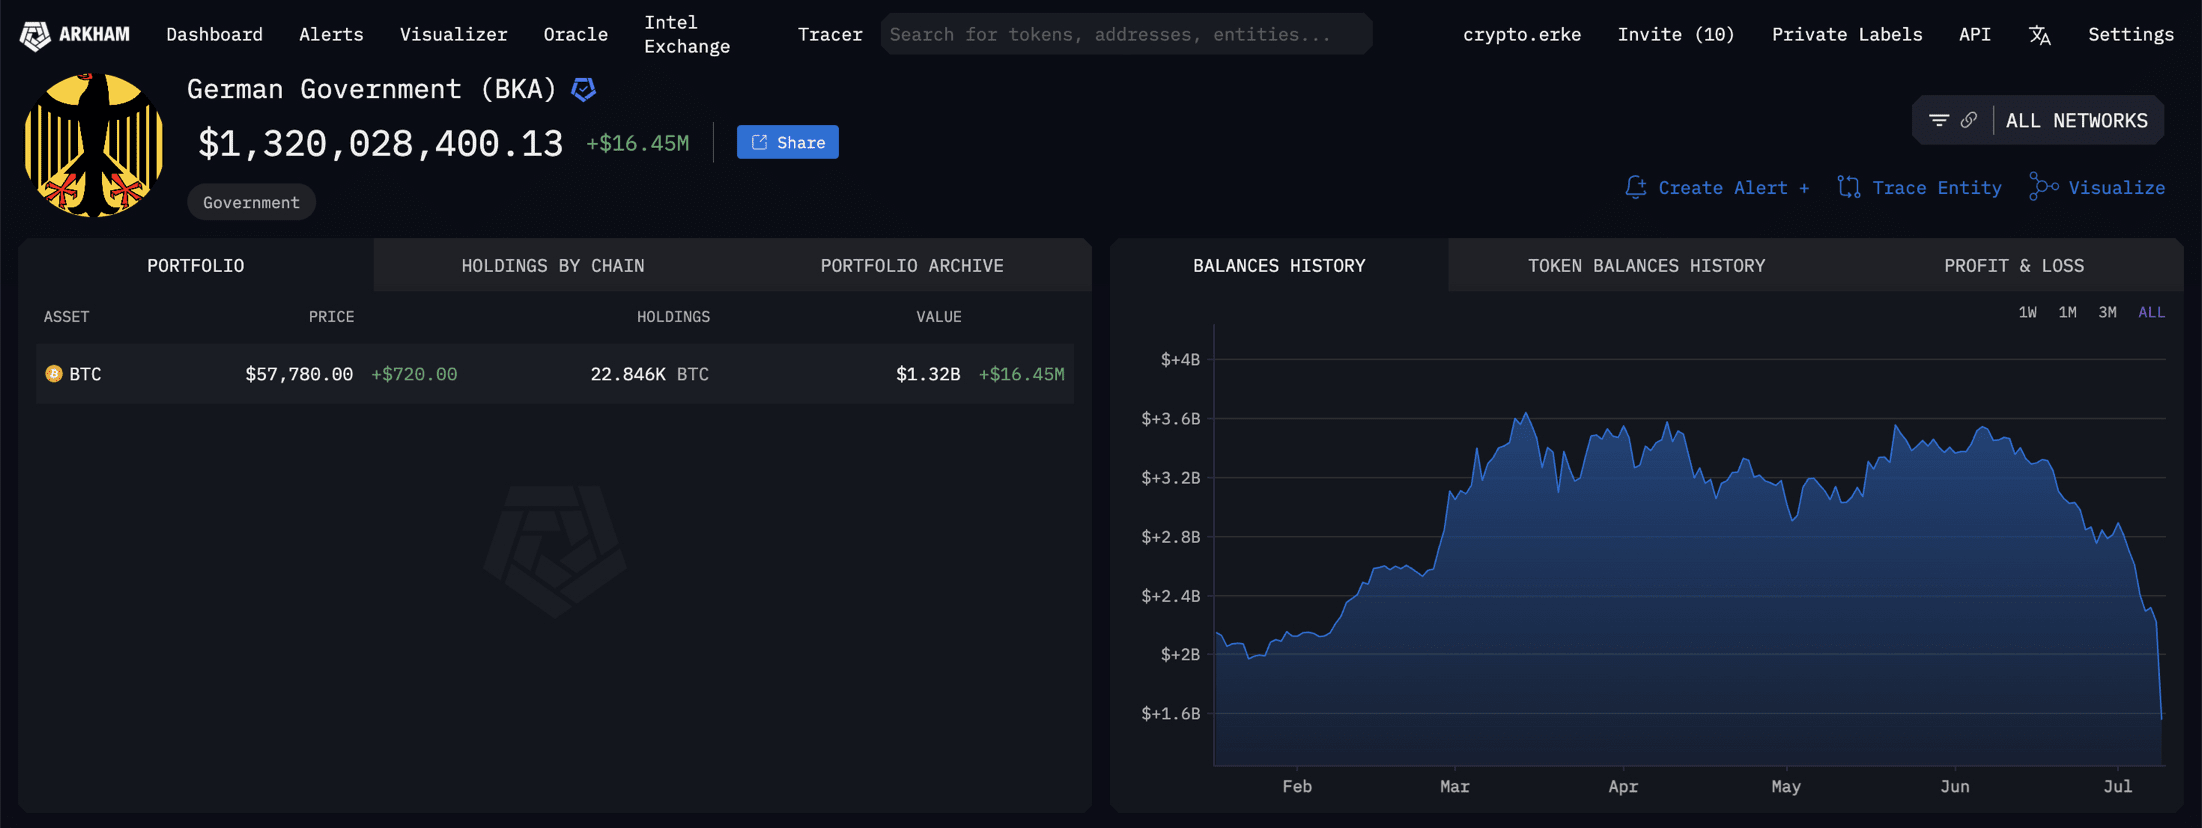2202x828 pixels.
Task: Click the Trace Entity icon
Action: (1849, 187)
